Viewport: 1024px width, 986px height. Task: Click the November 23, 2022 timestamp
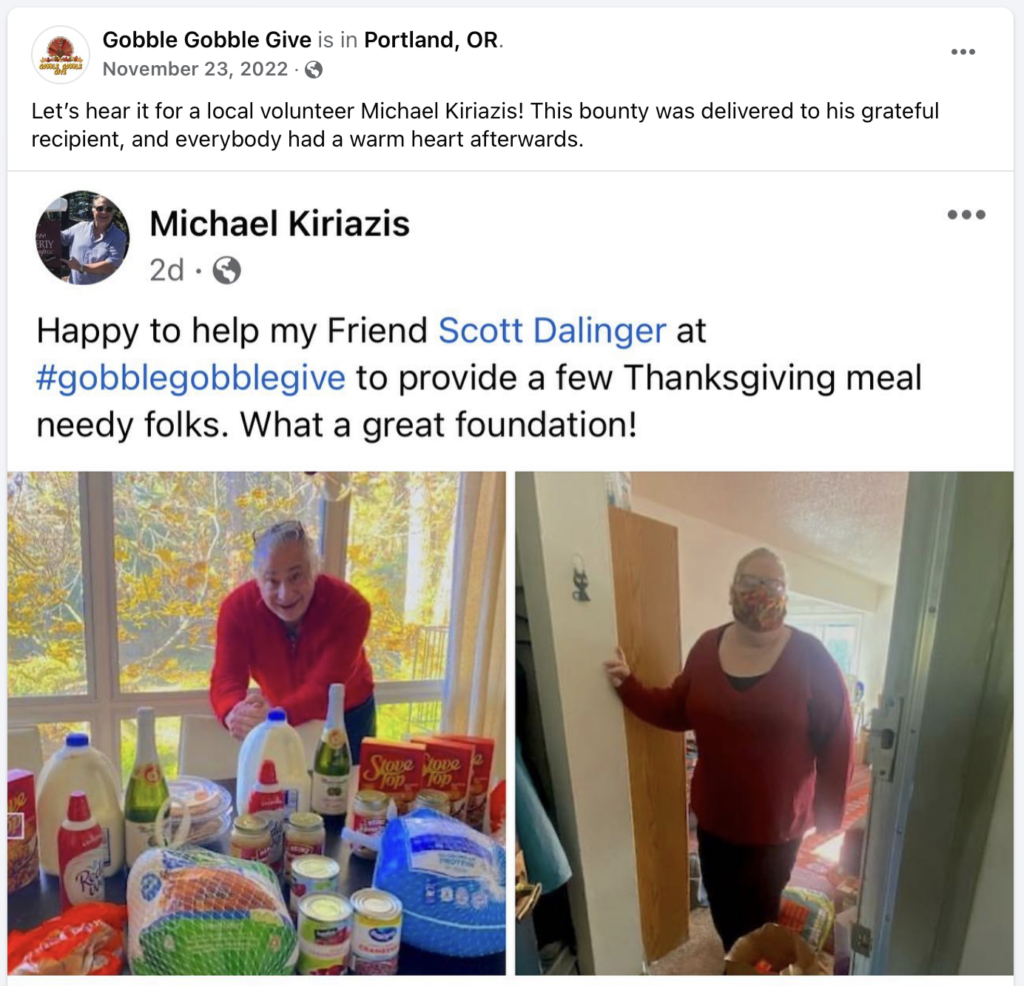195,69
